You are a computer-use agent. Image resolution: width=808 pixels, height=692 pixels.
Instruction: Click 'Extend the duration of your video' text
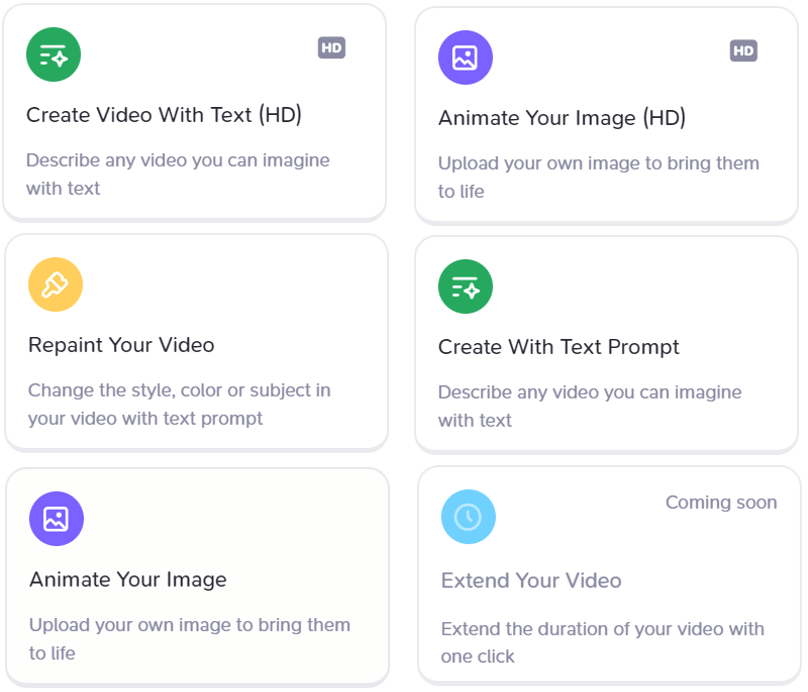point(602,643)
